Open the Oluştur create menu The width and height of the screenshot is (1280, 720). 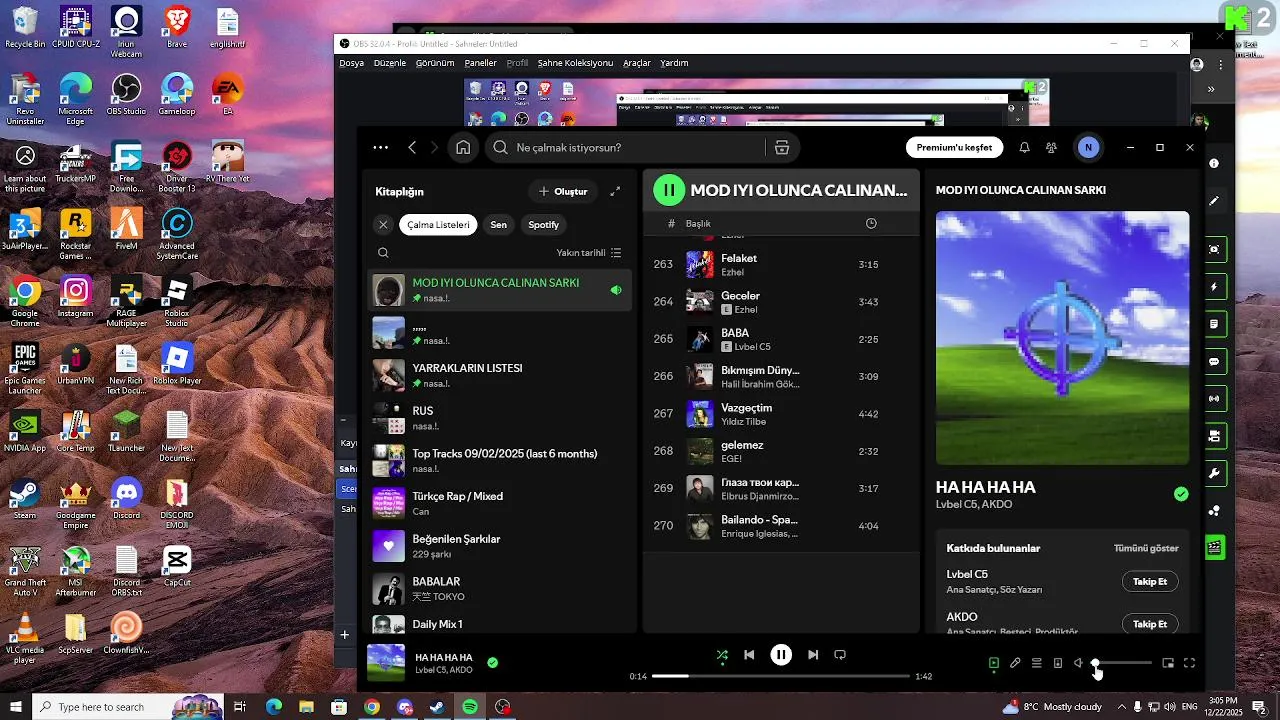pos(563,191)
